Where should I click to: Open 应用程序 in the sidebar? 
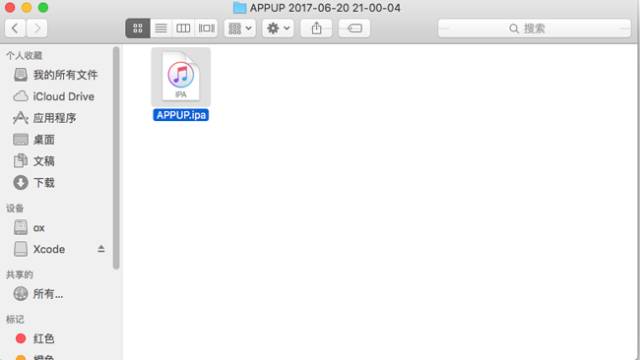click(x=56, y=118)
